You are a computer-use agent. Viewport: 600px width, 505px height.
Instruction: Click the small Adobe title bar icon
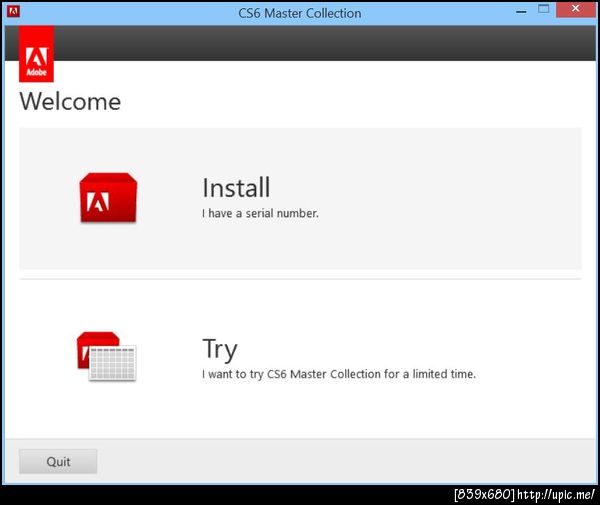(x=13, y=11)
